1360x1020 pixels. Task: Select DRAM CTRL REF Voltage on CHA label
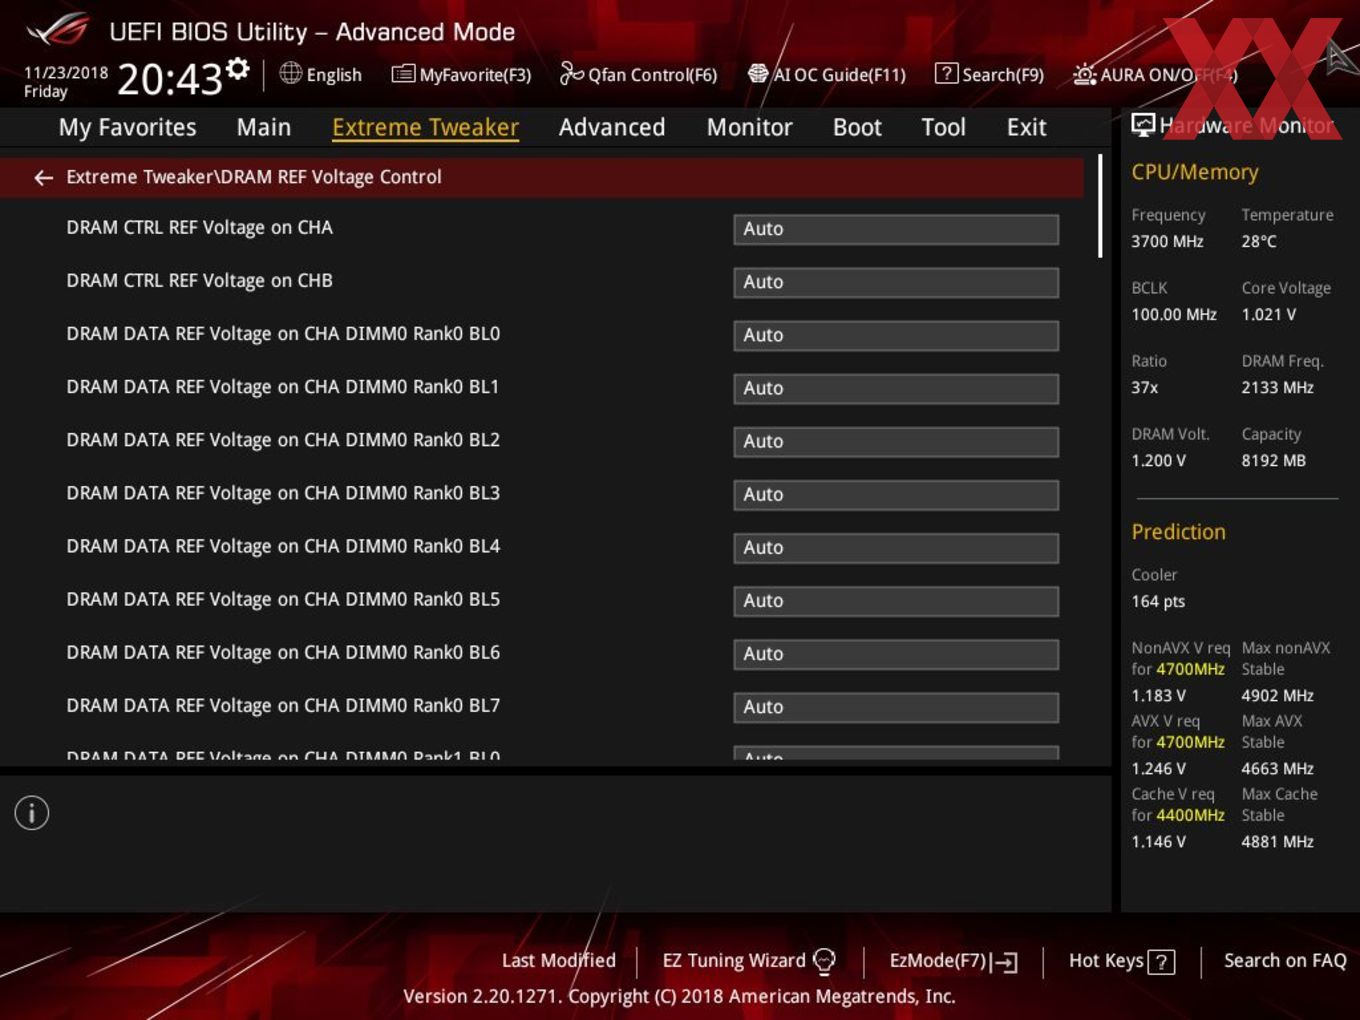pyautogui.click(x=199, y=228)
